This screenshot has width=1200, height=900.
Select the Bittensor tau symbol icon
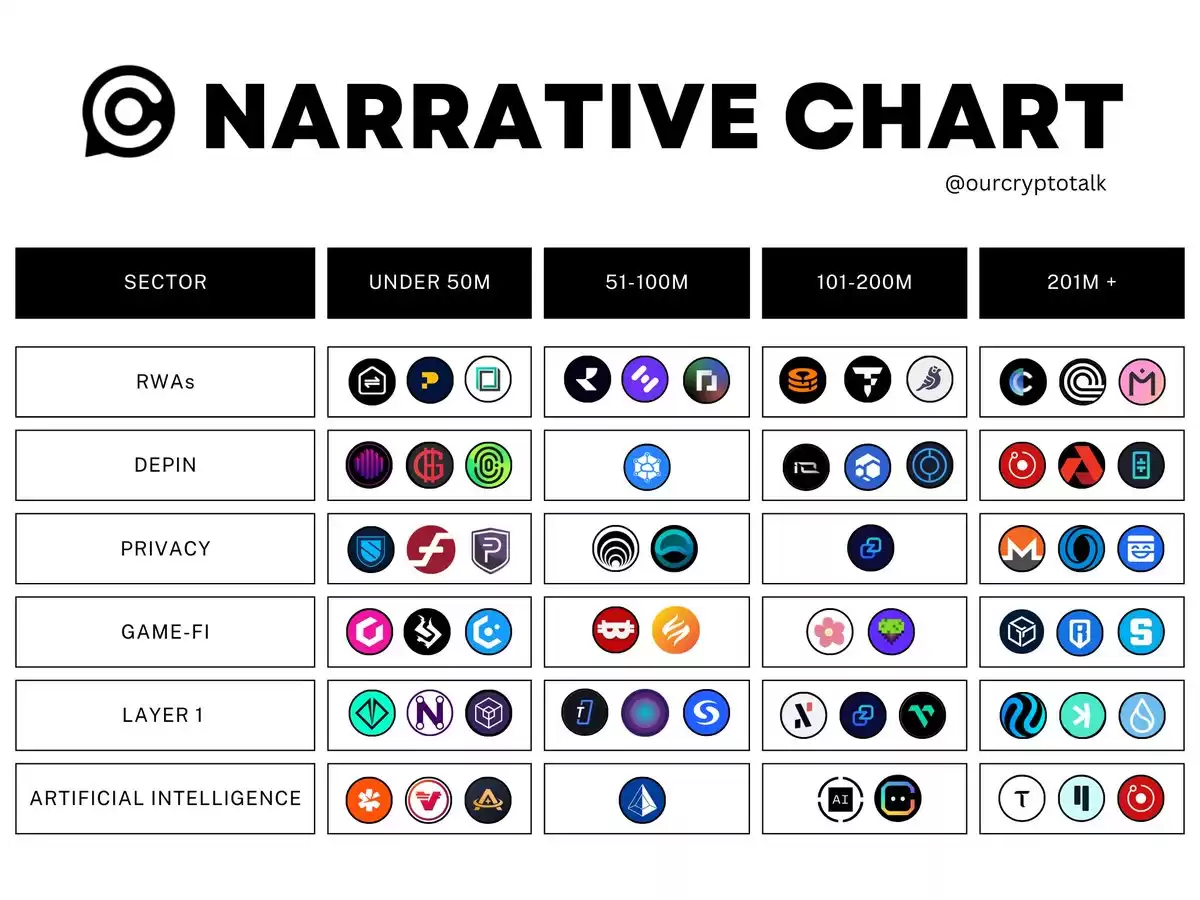[1023, 798]
